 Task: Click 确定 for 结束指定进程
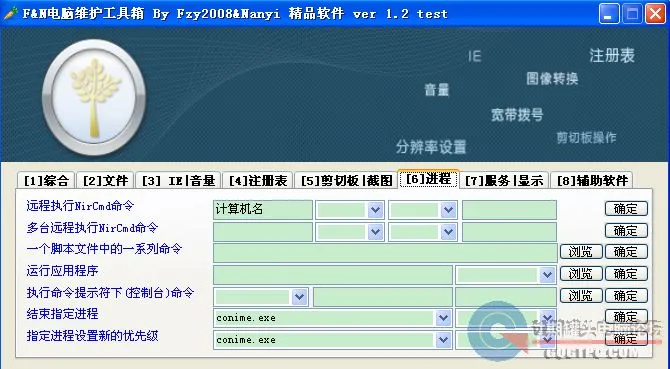[x=626, y=317]
